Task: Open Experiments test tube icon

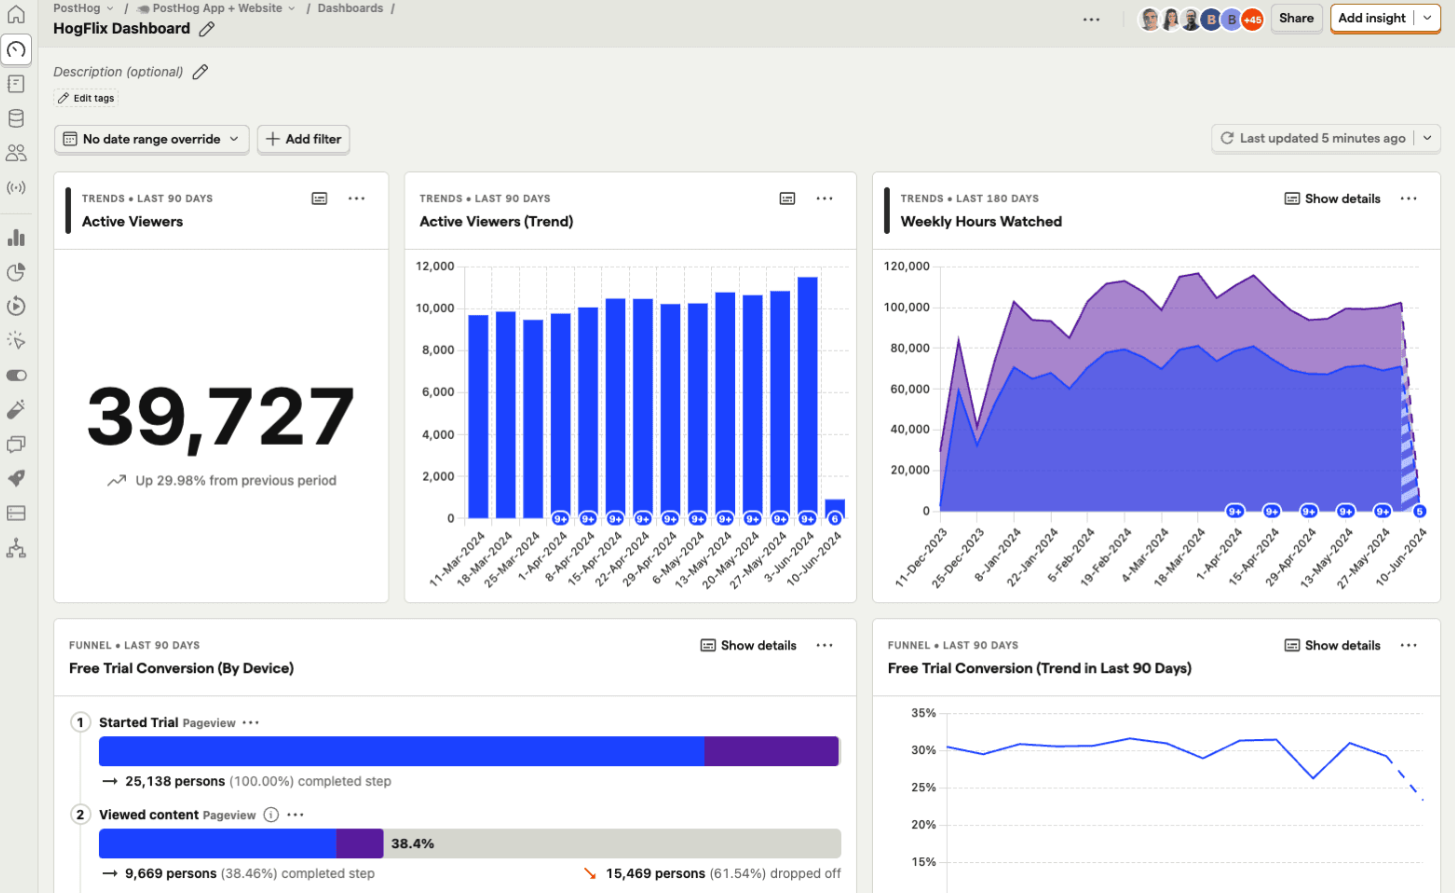Action: pyautogui.click(x=16, y=410)
